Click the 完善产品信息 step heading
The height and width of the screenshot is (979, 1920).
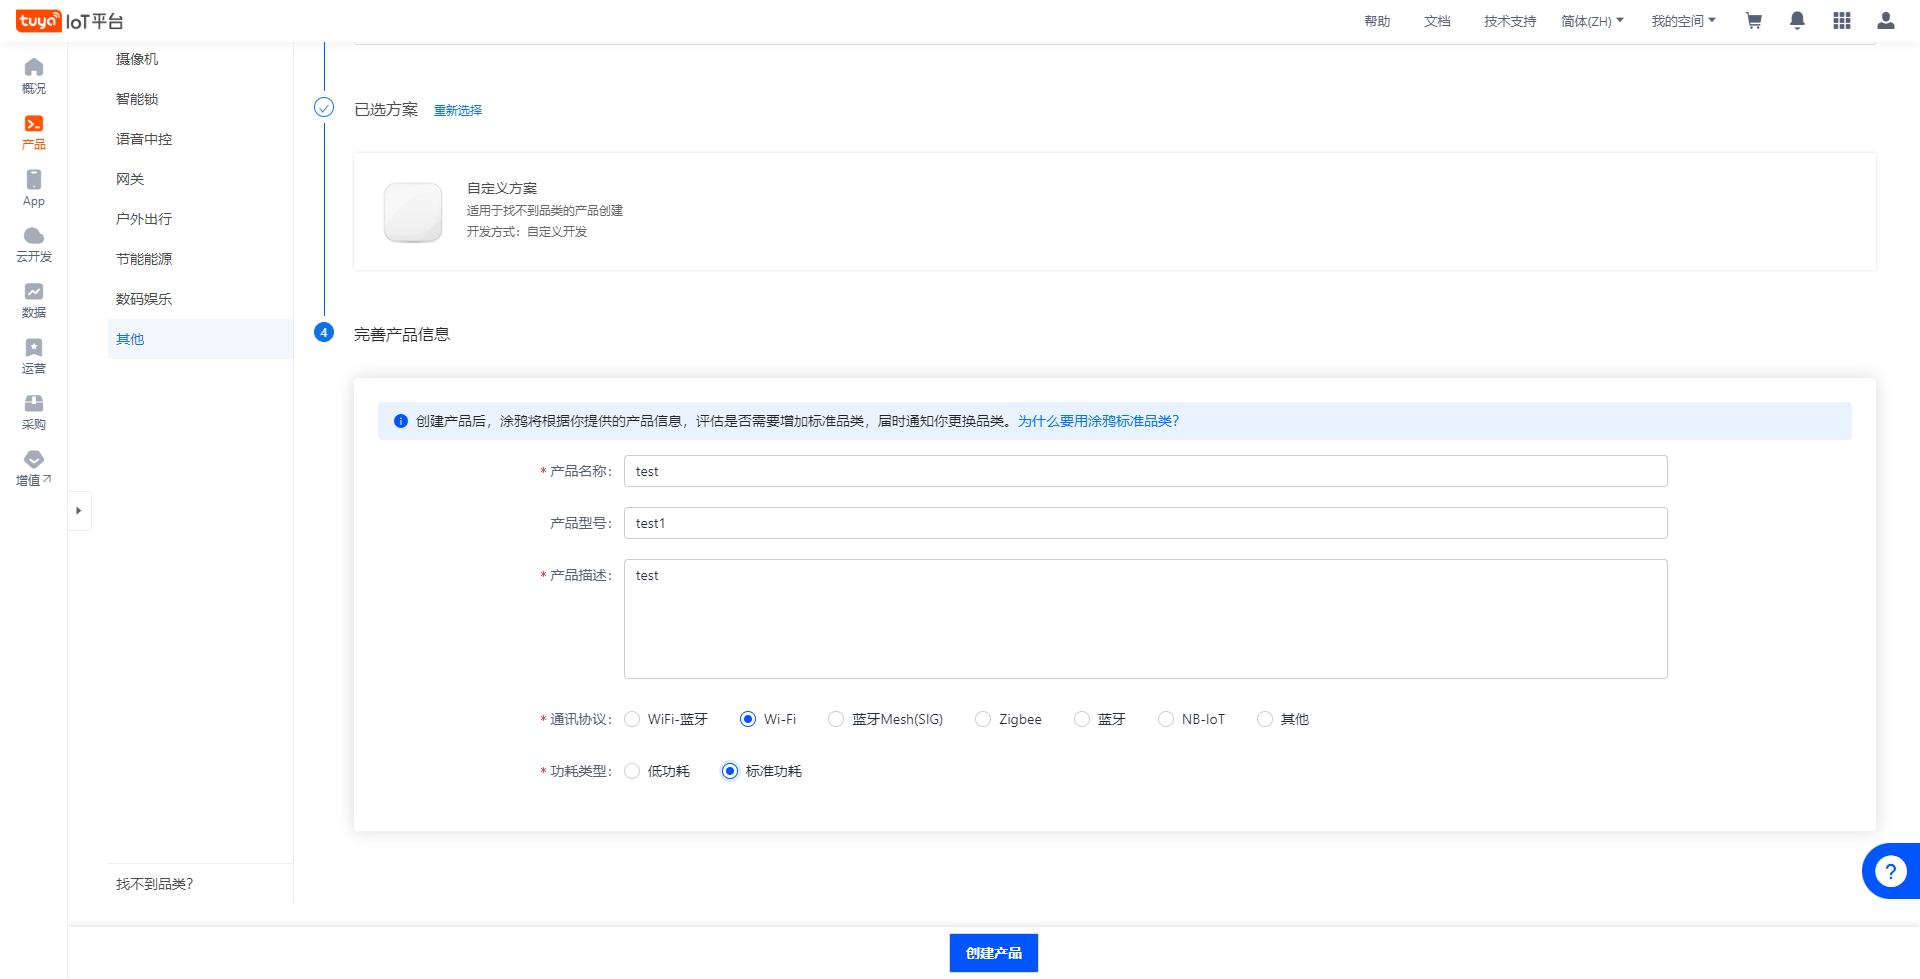pyautogui.click(x=402, y=334)
